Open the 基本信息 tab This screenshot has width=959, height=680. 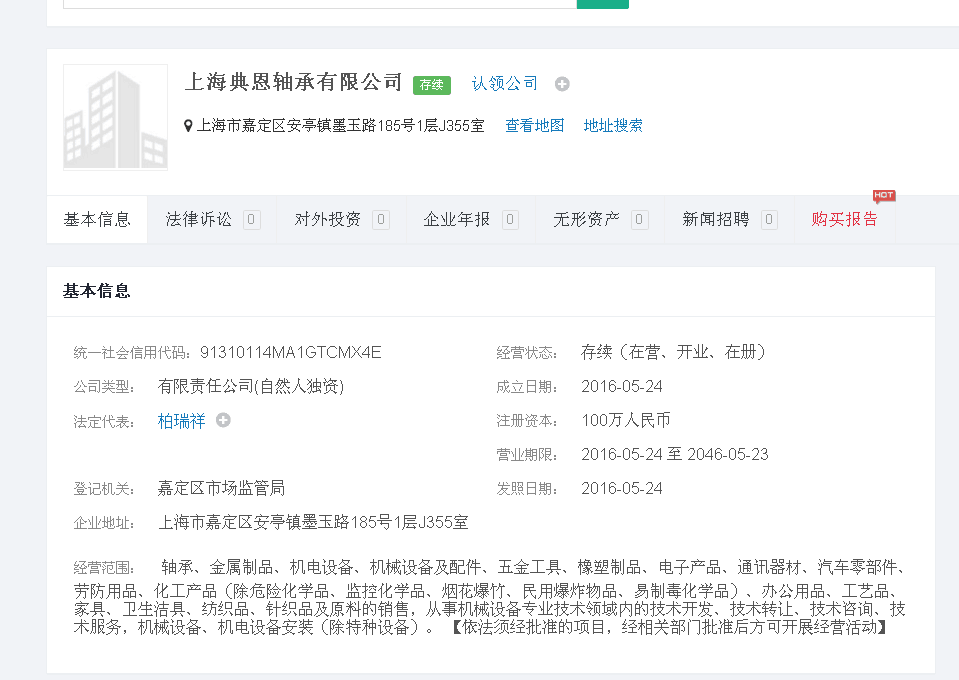point(97,219)
